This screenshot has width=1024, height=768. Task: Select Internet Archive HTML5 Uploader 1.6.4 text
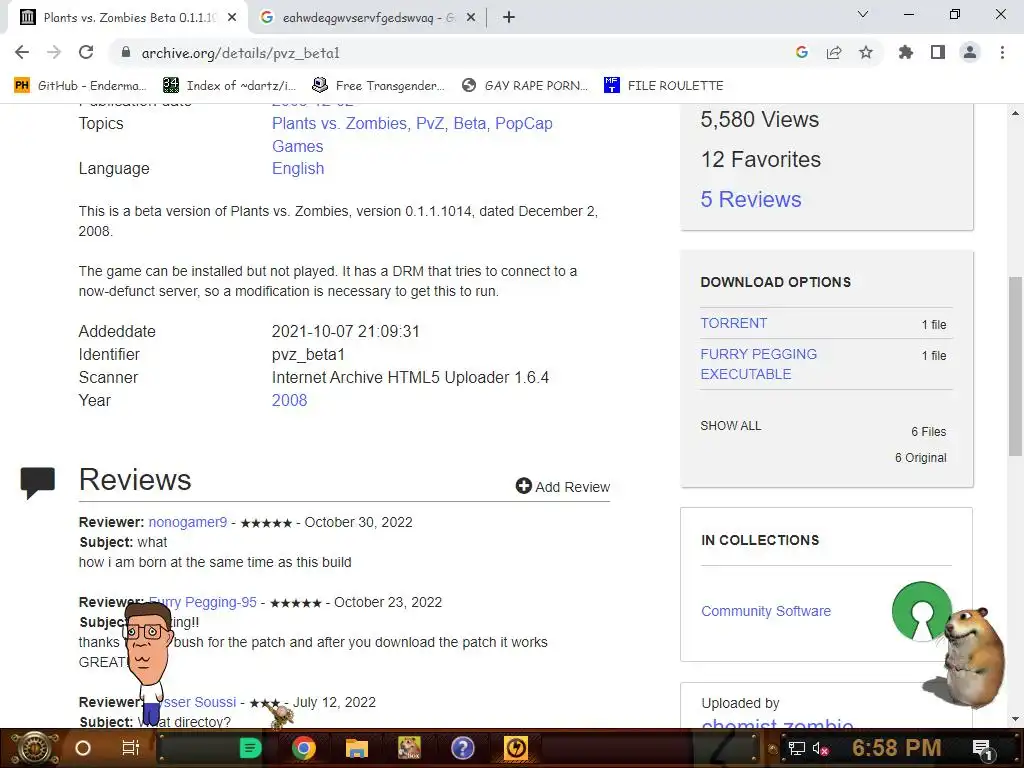pos(410,377)
